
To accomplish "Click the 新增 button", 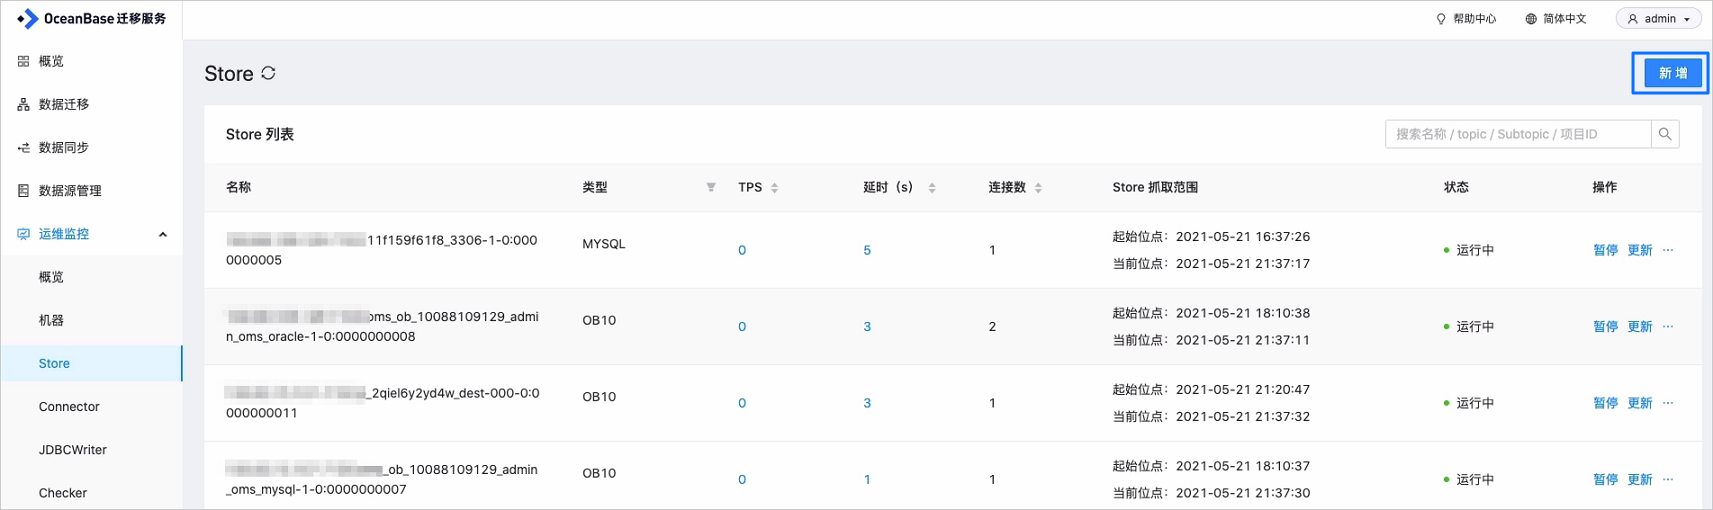I will [1672, 73].
